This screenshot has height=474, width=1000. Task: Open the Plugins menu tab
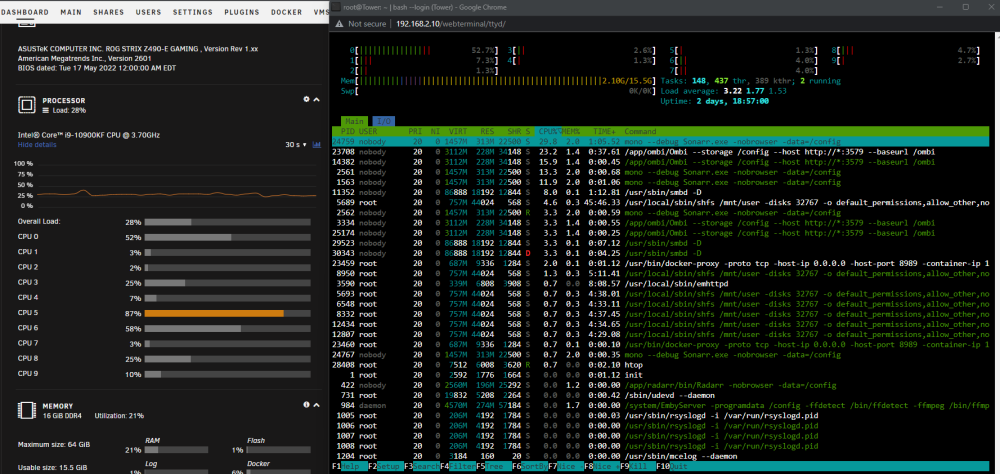coord(242,12)
